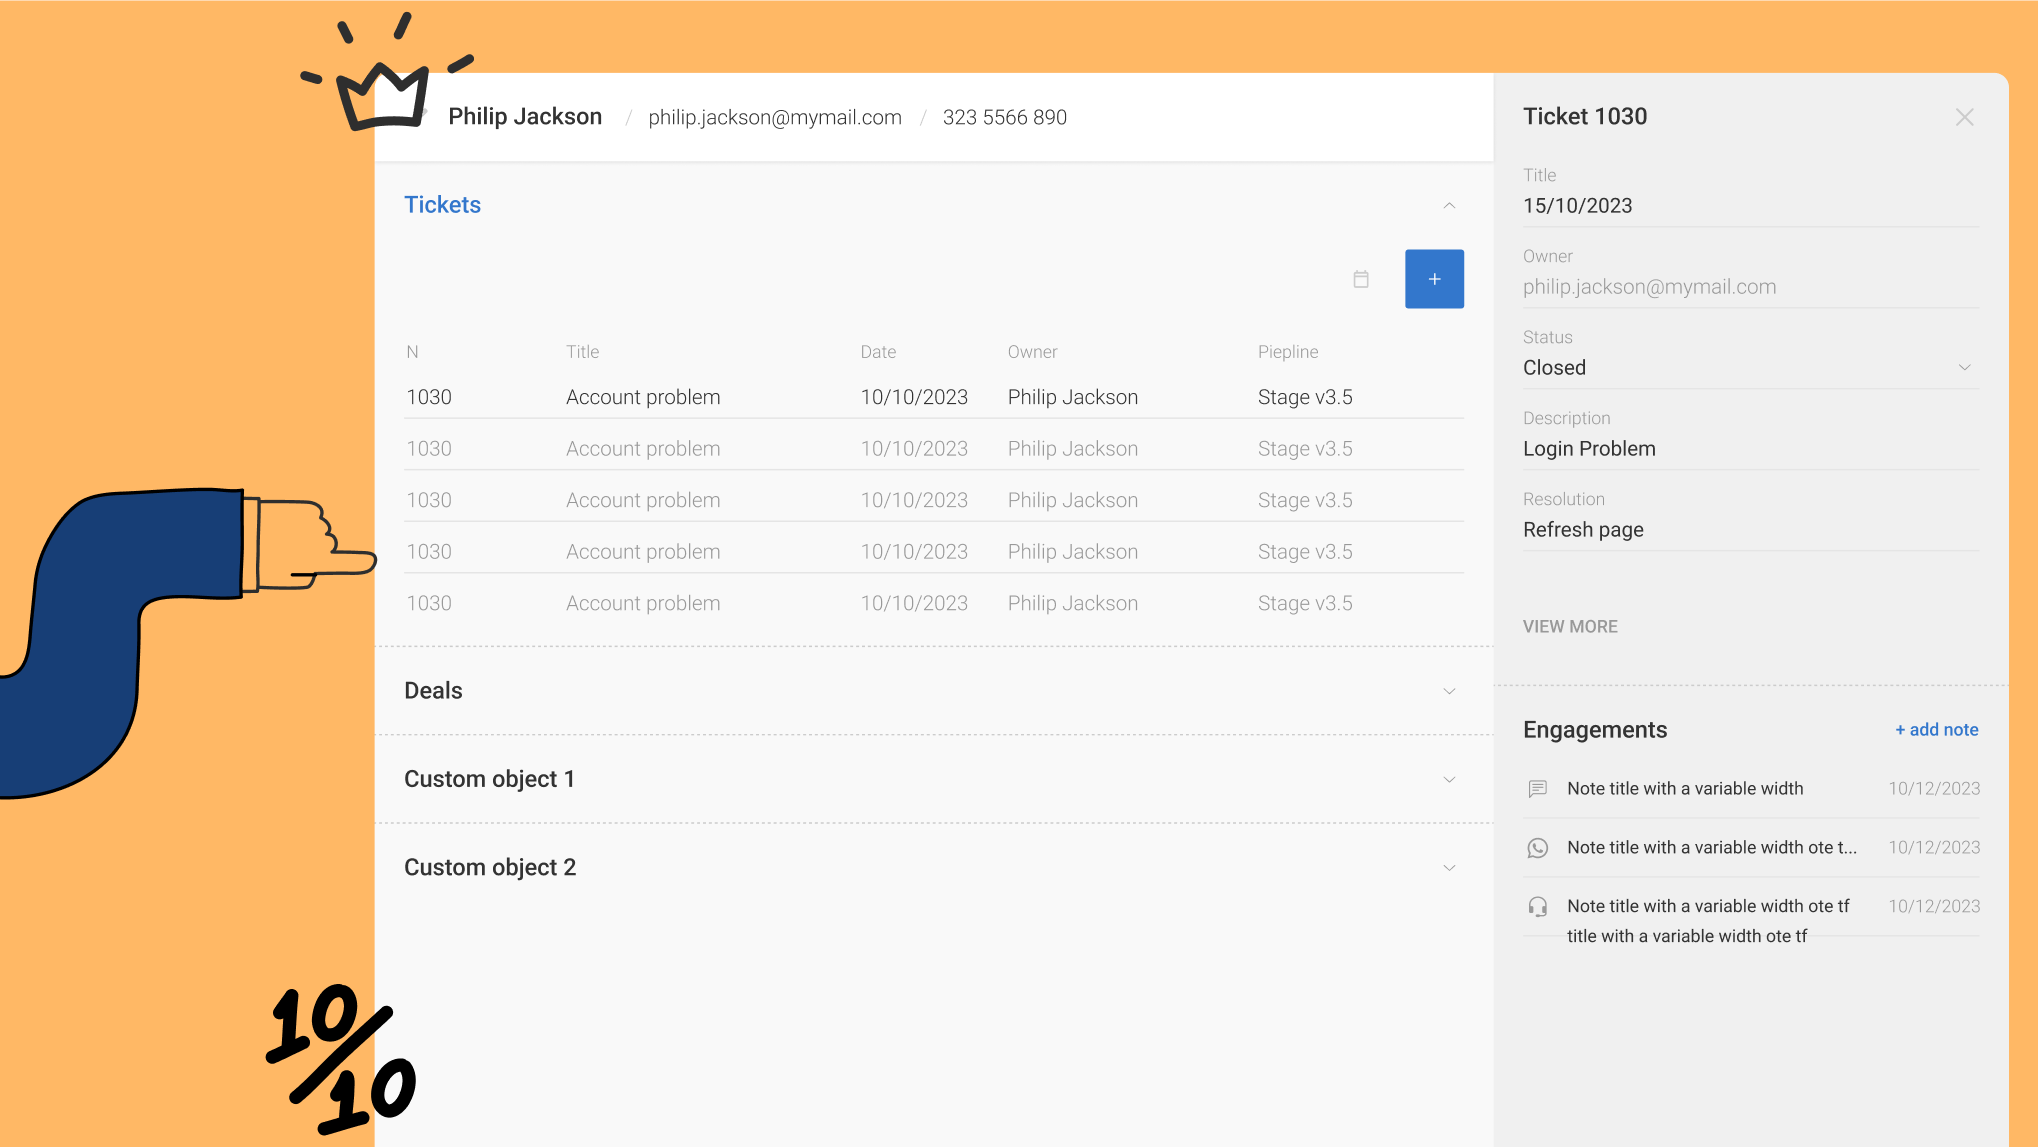The width and height of the screenshot is (2040, 1147).
Task: Click the email philip.jackson@mymail.com in breadcrumb
Action: point(775,117)
